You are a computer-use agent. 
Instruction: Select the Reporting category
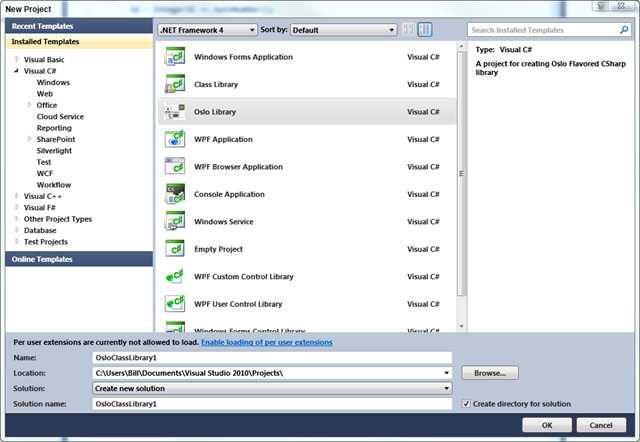pyautogui.click(x=54, y=128)
